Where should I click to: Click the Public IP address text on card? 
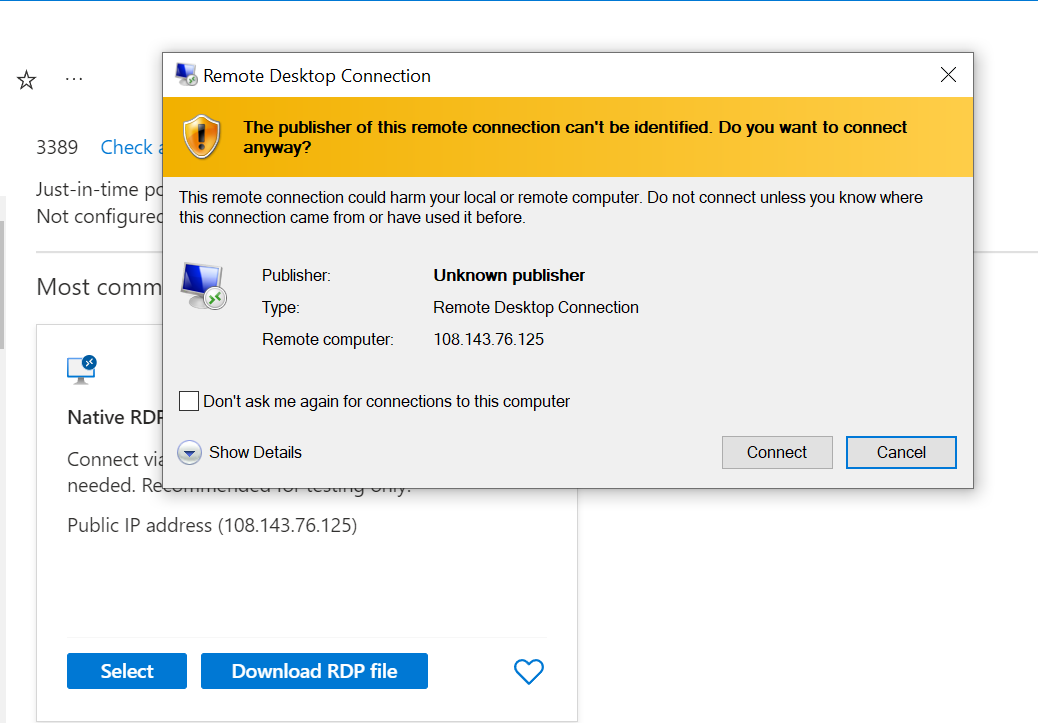(211, 525)
